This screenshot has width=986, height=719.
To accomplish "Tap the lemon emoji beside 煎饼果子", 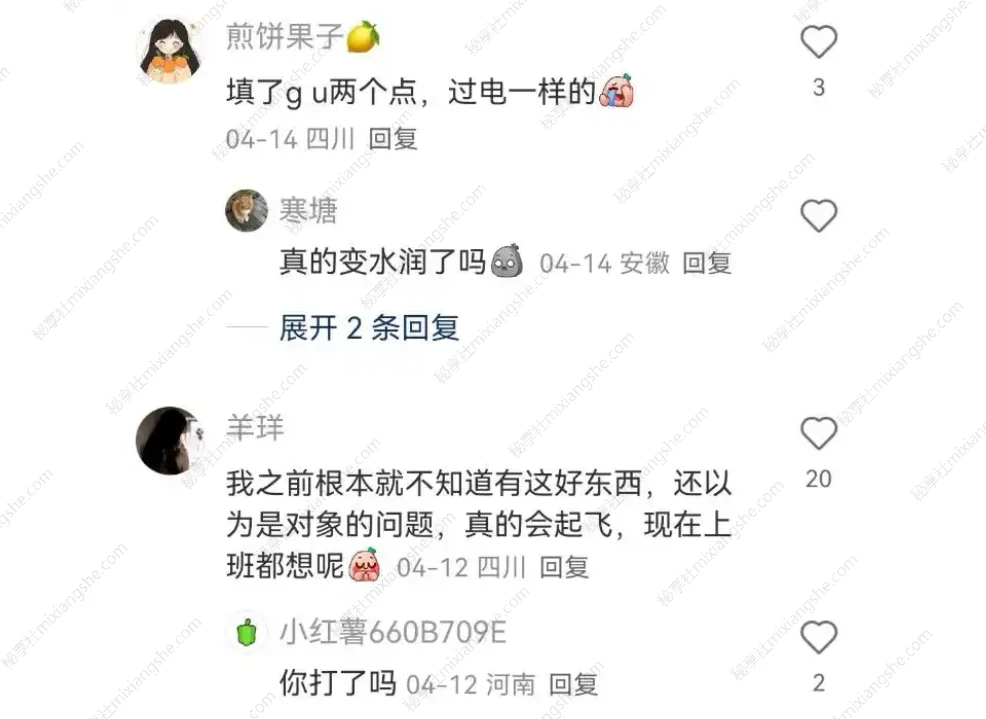I will [x=363, y=36].
